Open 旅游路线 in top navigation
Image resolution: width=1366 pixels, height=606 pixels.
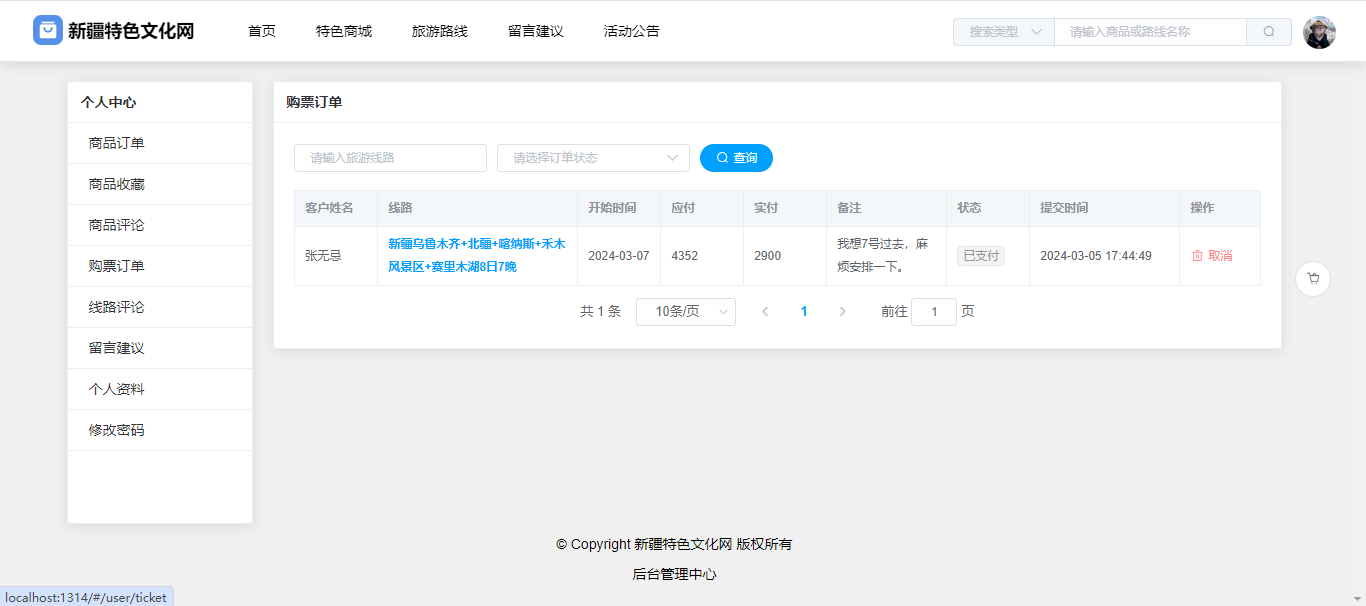[x=440, y=31]
